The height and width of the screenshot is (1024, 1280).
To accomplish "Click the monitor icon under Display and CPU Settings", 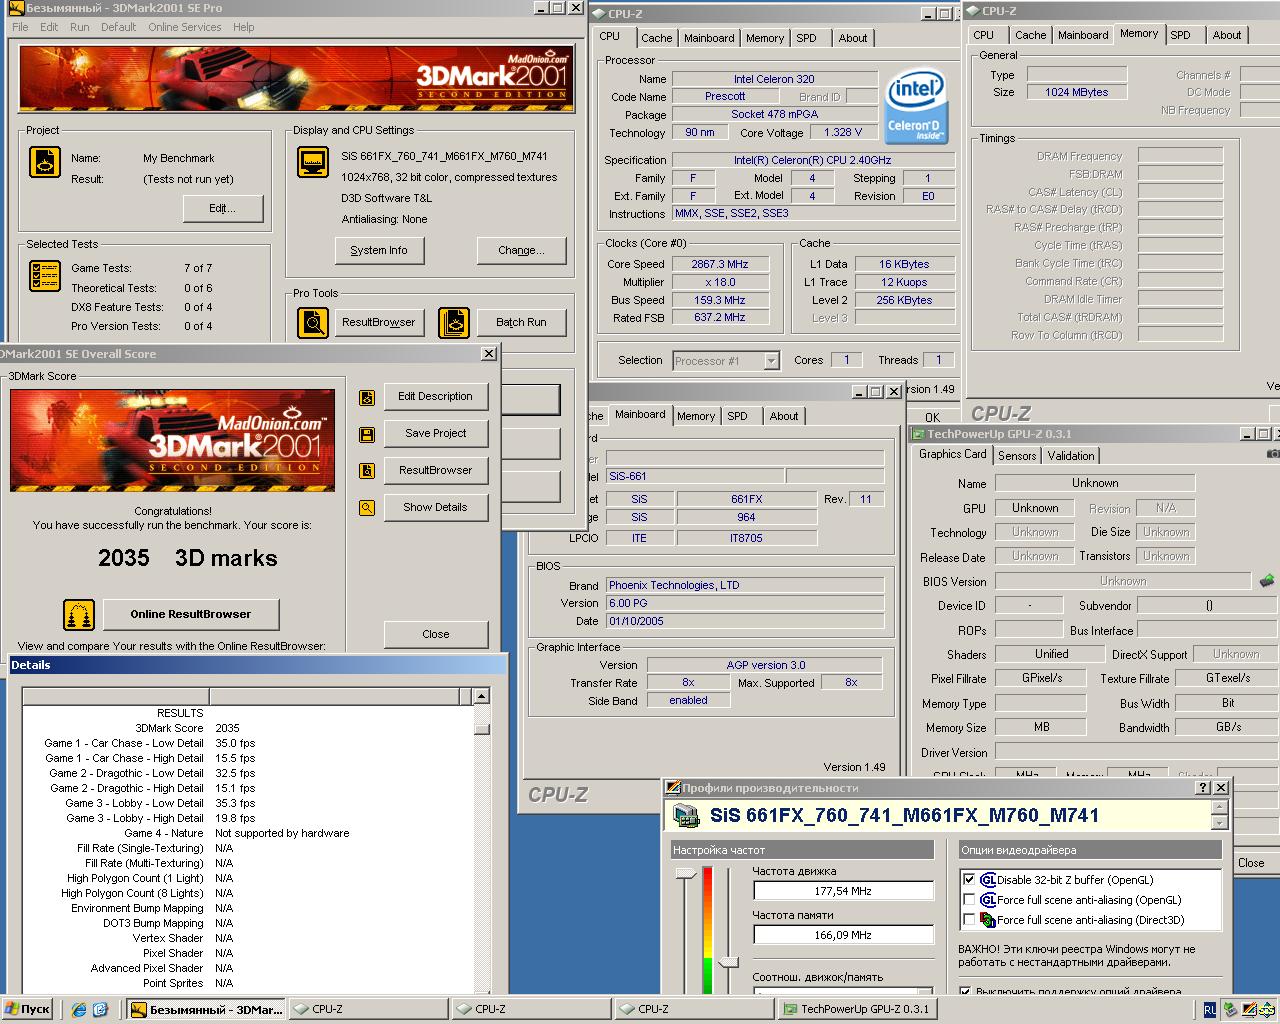I will (313, 162).
